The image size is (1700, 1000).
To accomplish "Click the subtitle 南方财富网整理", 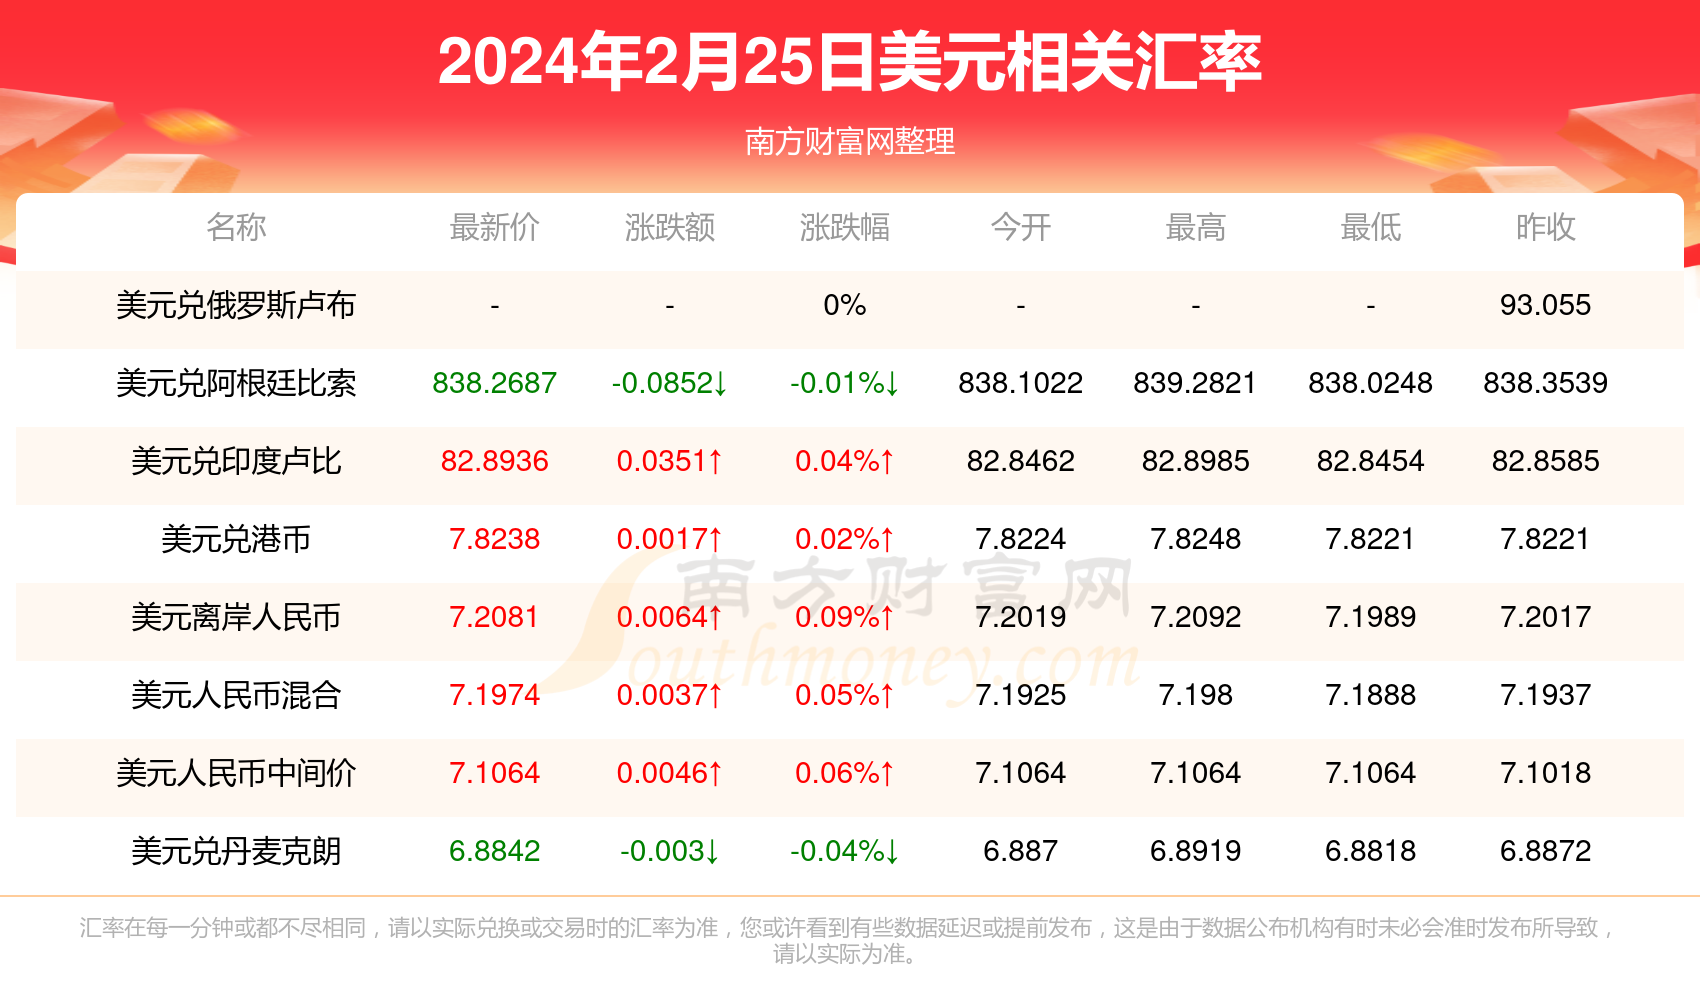I will pyautogui.click(x=850, y=142).
